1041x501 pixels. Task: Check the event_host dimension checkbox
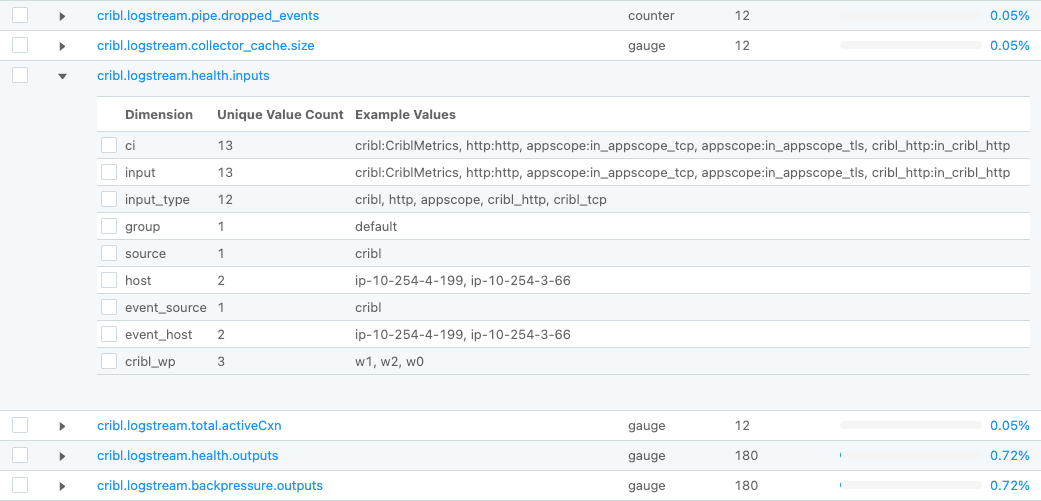[109, 334]
